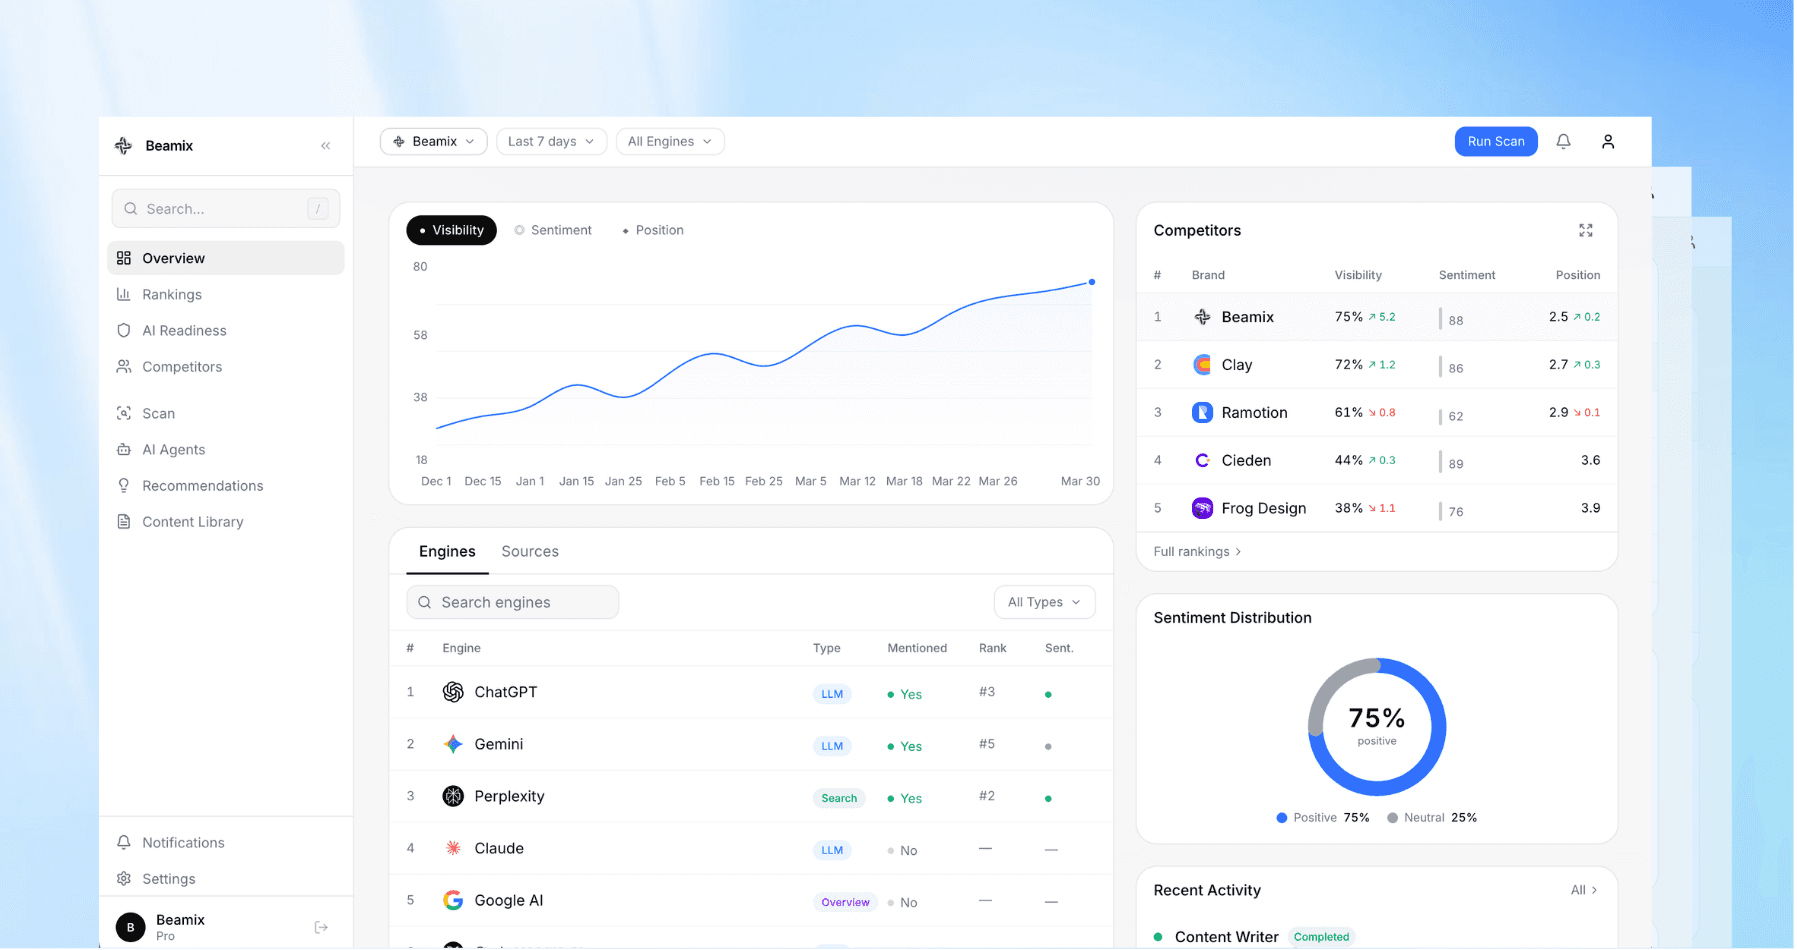Open AI Agents in the sidebar

pos(226,450)
